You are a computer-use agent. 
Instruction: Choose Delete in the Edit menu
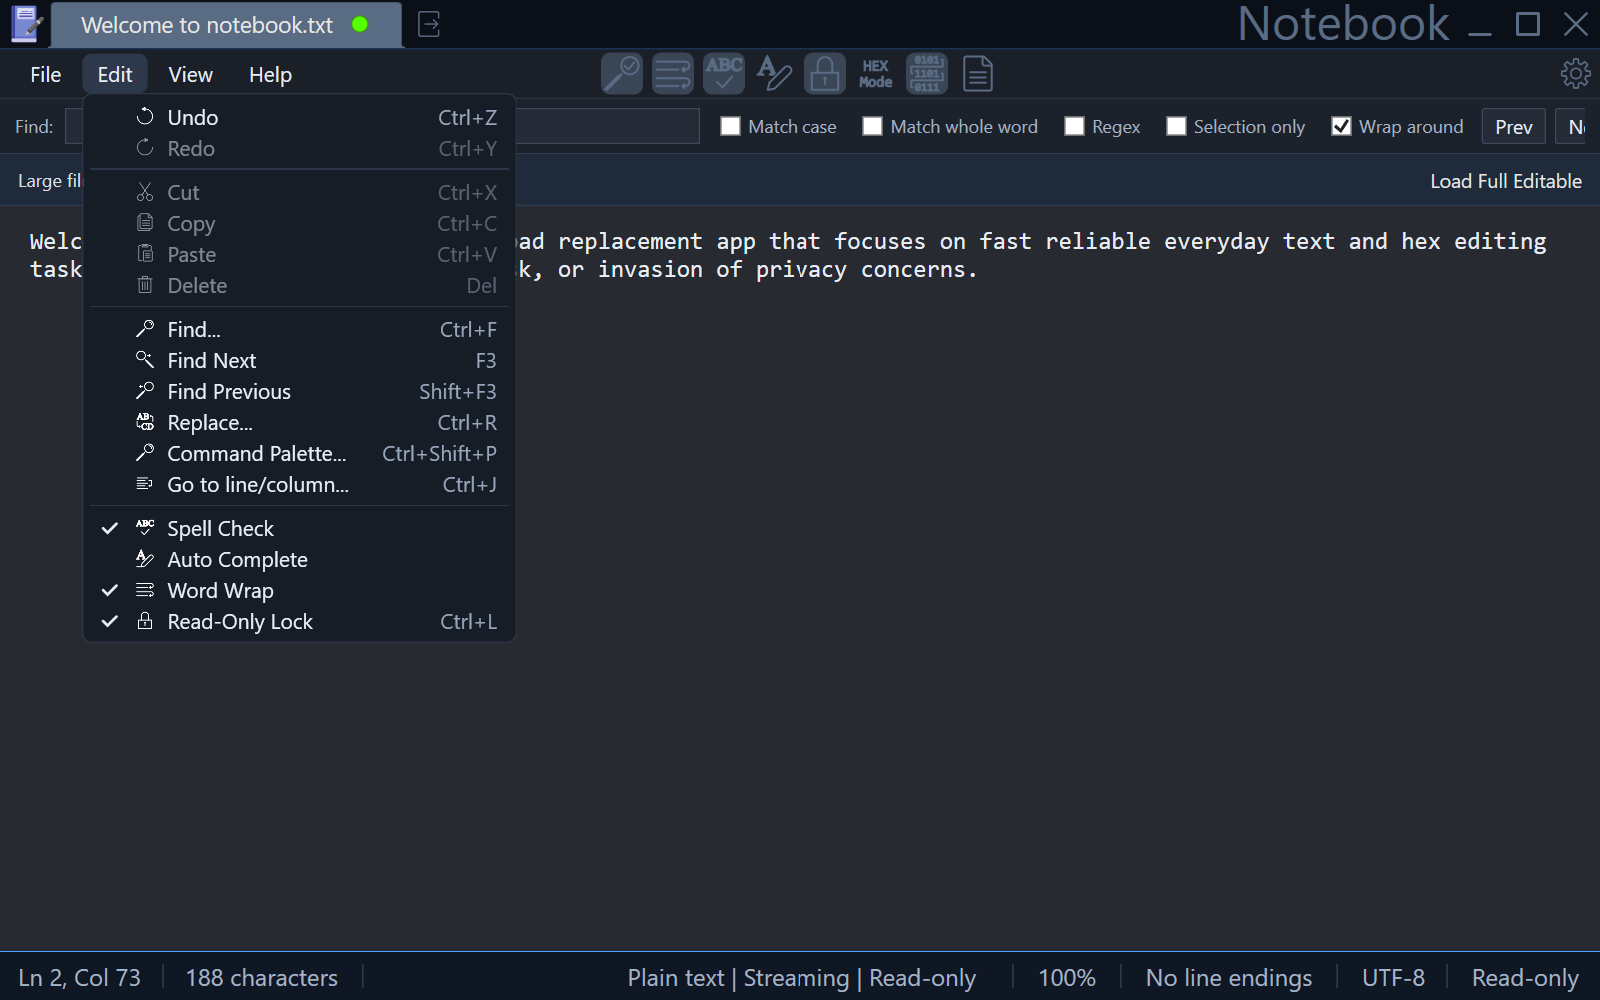tap(300, 285)
